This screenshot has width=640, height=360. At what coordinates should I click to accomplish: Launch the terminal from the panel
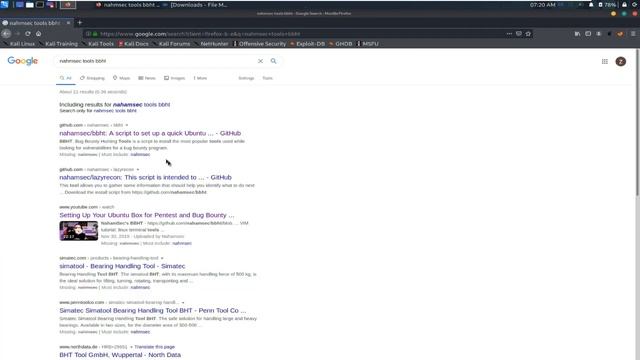coord(40,5)
